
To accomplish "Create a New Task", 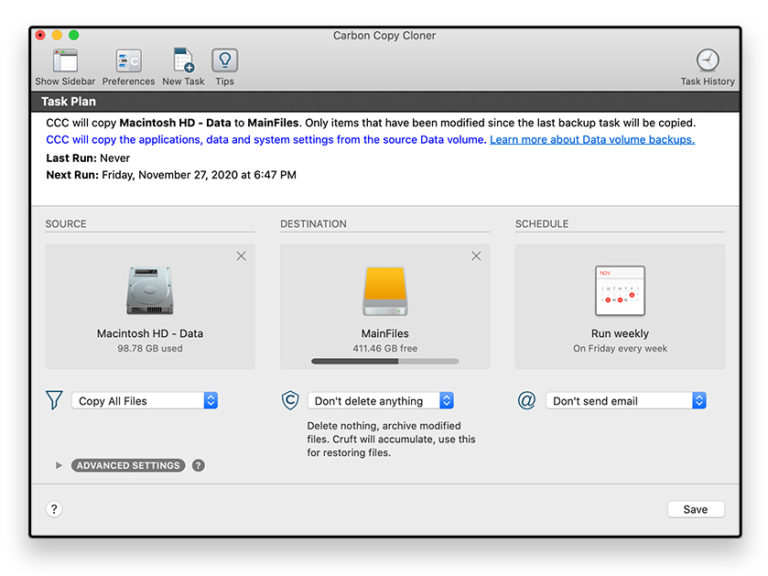I will click(x=183, y=62).
